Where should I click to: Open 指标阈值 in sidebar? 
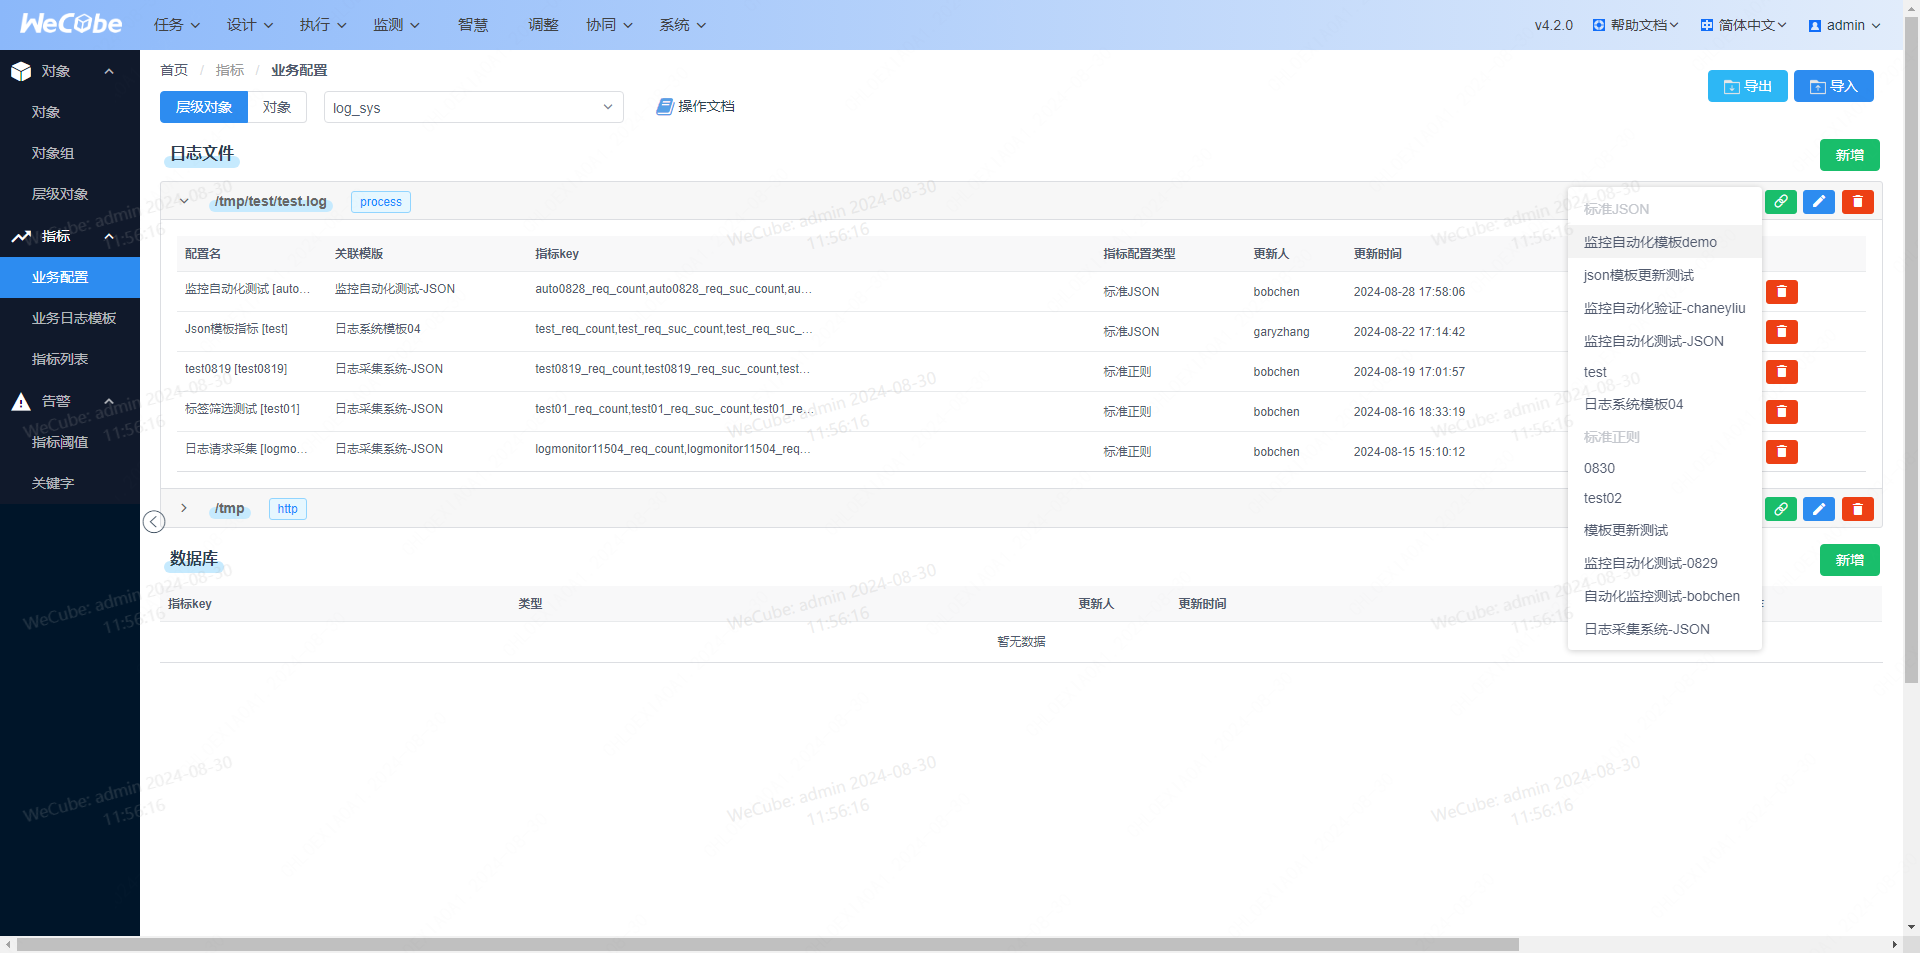point(70,442)
